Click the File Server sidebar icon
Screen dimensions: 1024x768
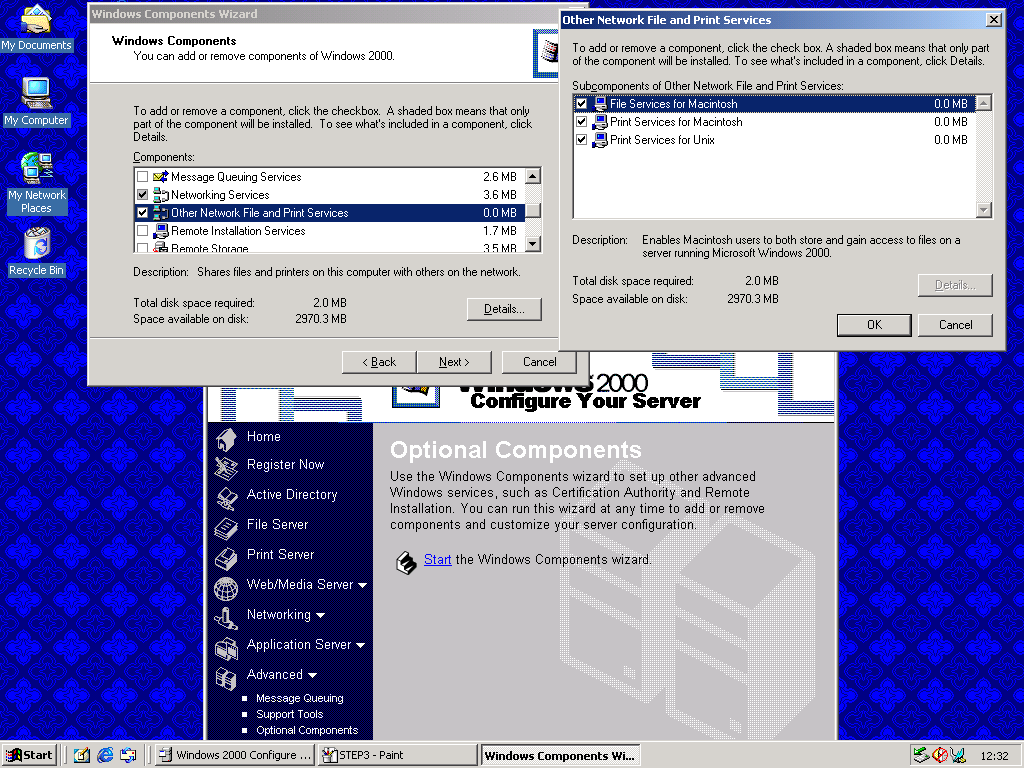[226, 528]
